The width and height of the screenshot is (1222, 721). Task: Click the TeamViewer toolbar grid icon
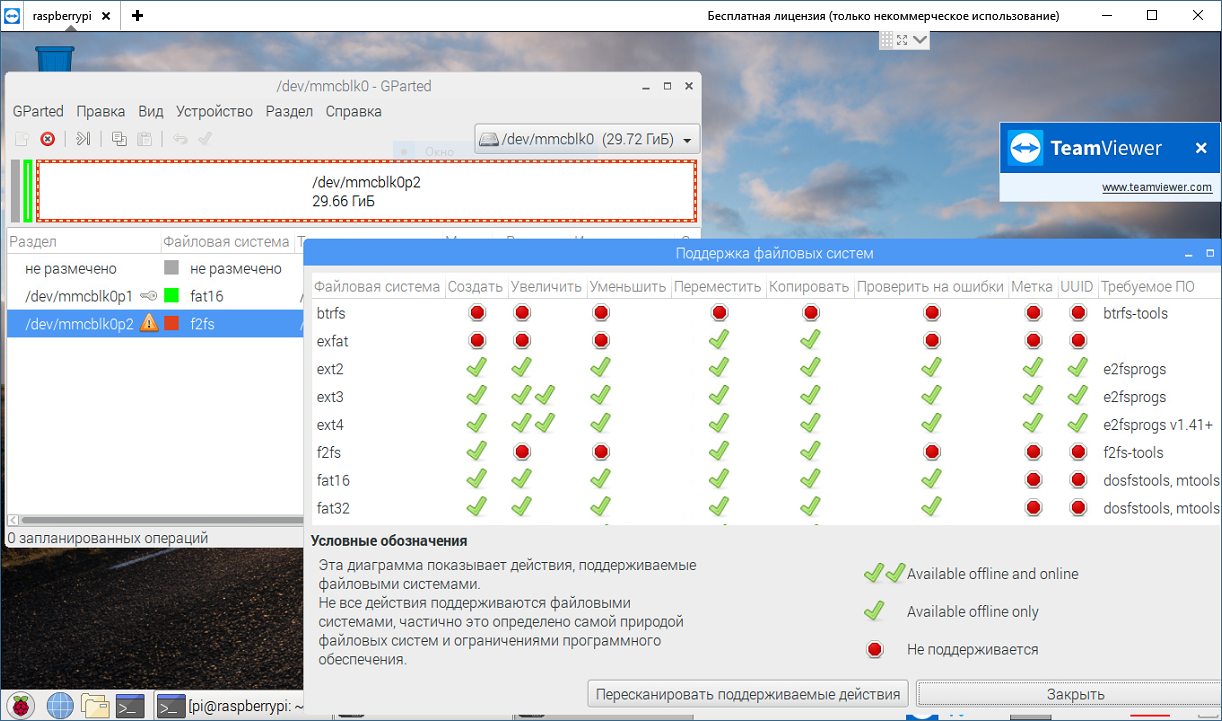(886, 40)
